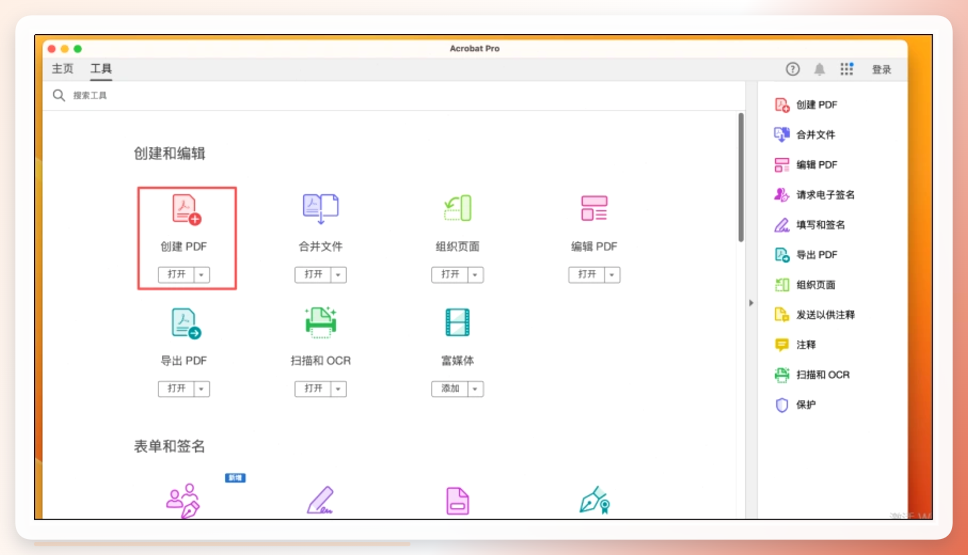Expand dropdown arrow beside 合并文件 打开 button
The image size is (968, 555).
point(338,275)
